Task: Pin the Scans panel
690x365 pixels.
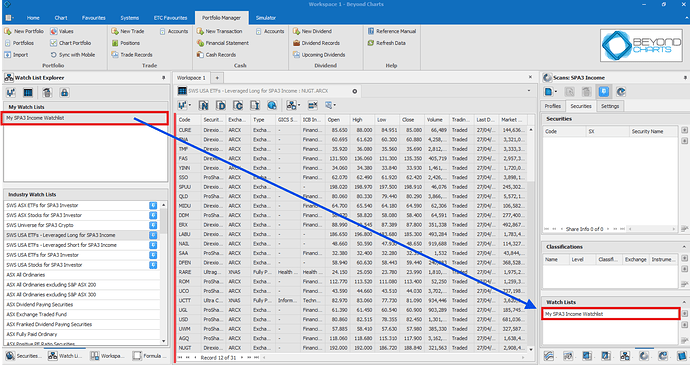Action: pos(685,77)
